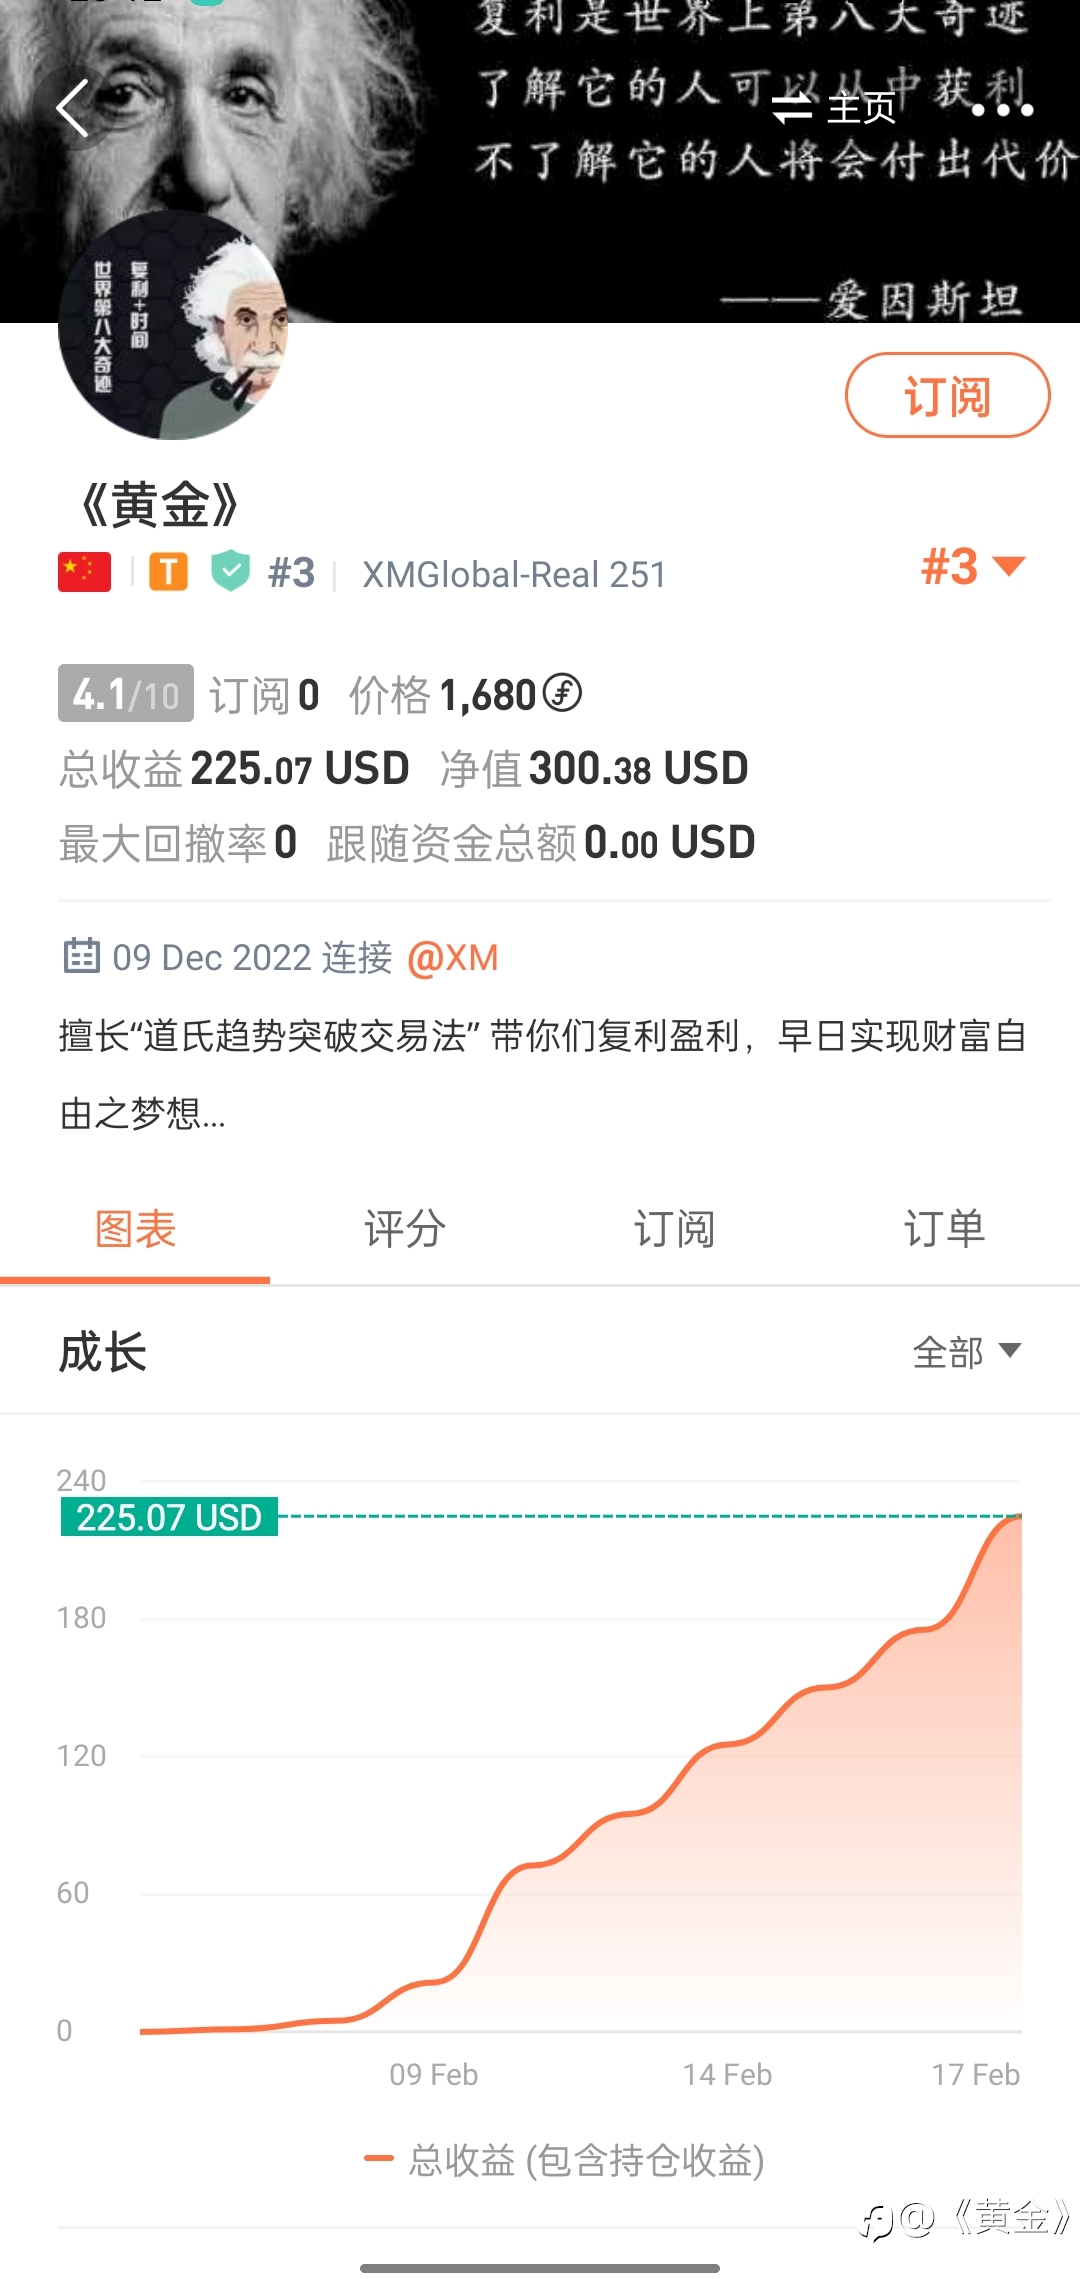Viewport: 1080px width, 2279px height.
Task: Tap the back arrow icon
Action: tap(72, 107)
